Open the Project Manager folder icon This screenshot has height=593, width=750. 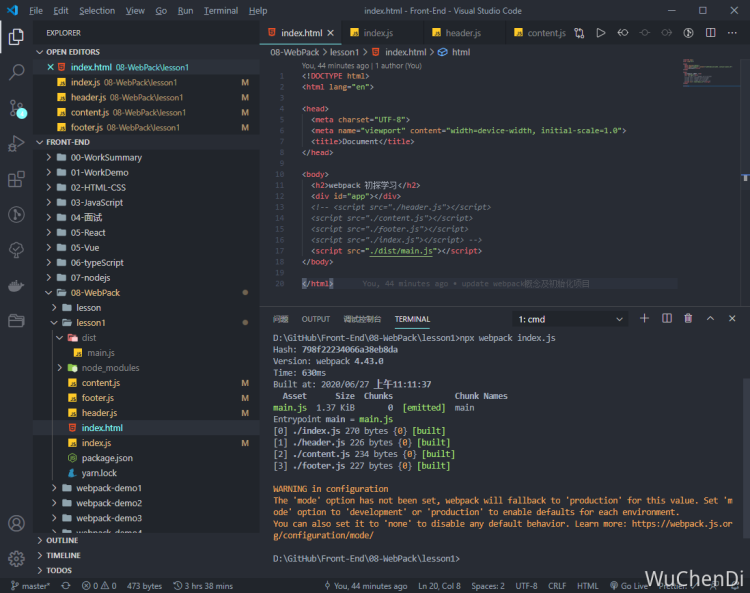coord(16,320)
